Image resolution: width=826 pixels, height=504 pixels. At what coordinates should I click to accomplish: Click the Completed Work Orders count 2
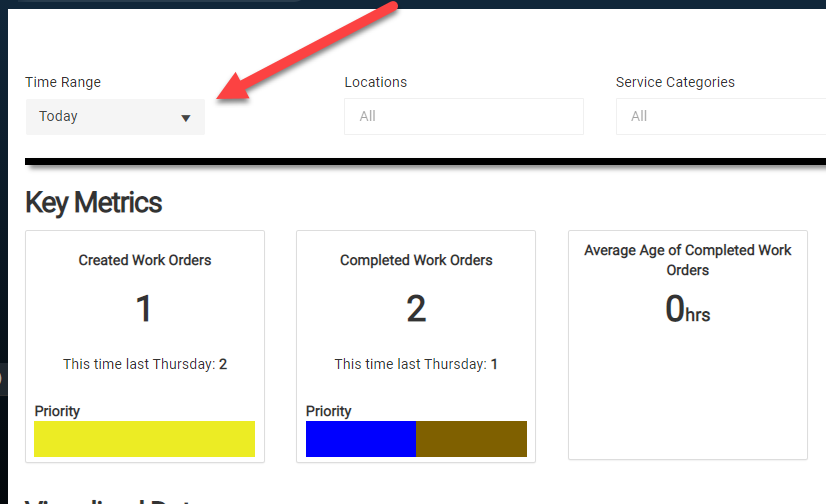tap(416, 309)
